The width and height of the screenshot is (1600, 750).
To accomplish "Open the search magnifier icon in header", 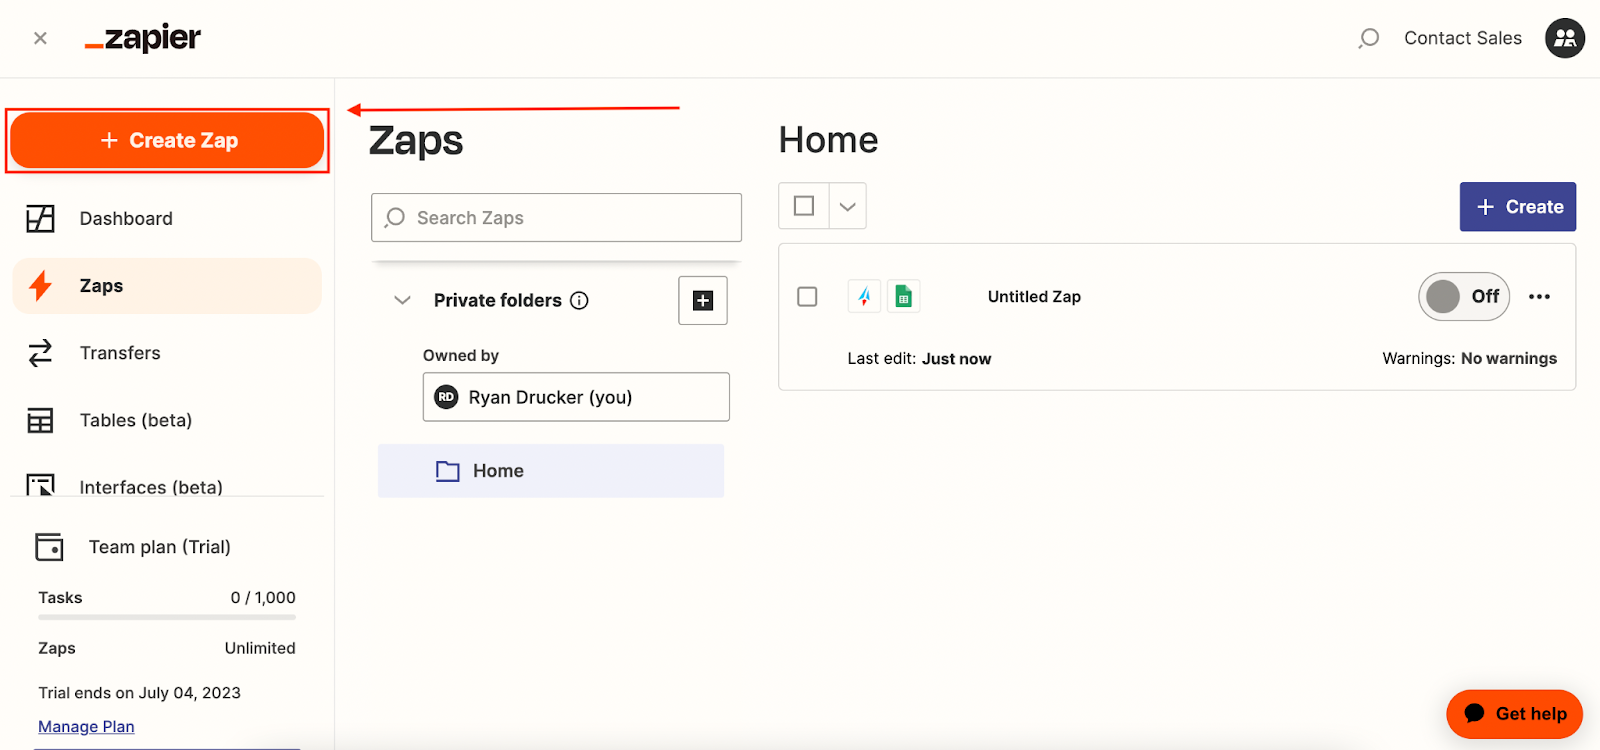I will 1368,38.
